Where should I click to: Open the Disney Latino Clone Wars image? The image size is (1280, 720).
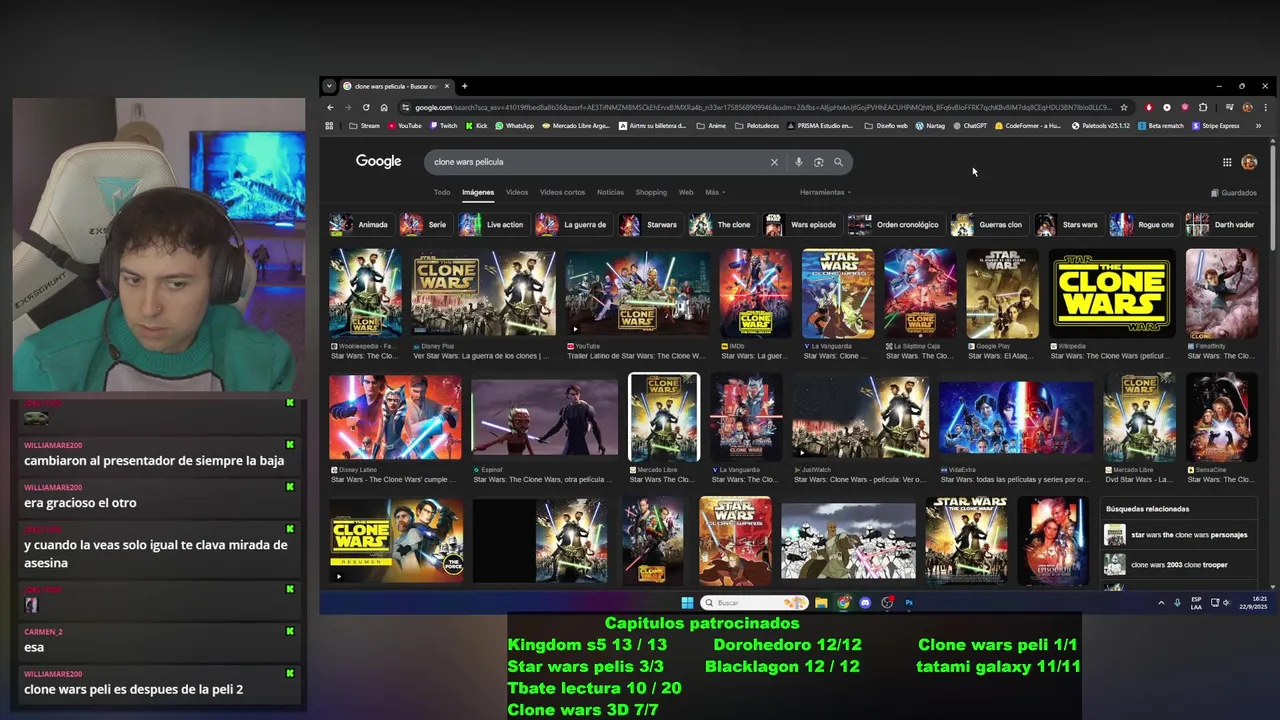(x=395, y=417)
